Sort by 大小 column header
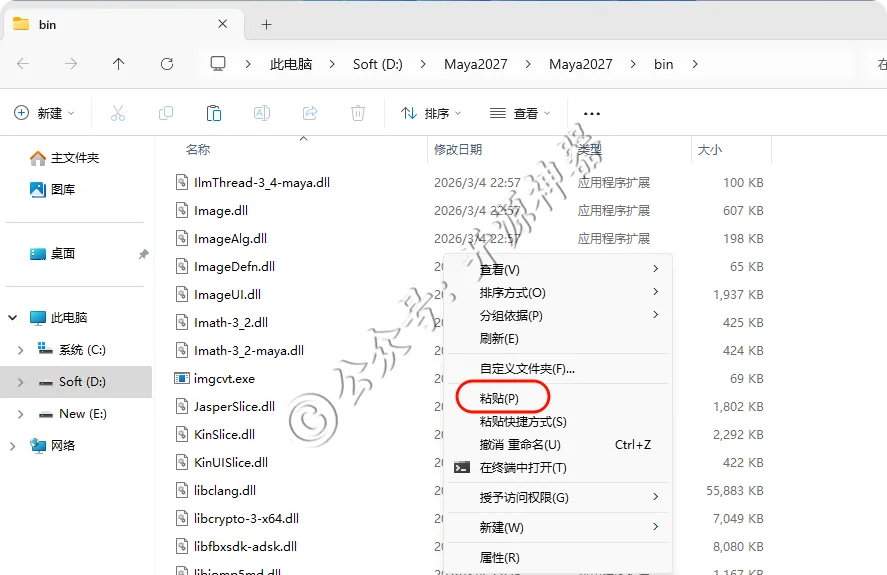 [x=710, y=150]
